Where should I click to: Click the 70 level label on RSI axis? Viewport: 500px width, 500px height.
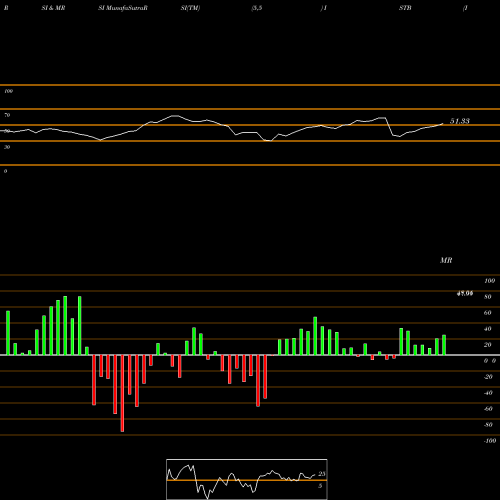click(x=7, y=115)
